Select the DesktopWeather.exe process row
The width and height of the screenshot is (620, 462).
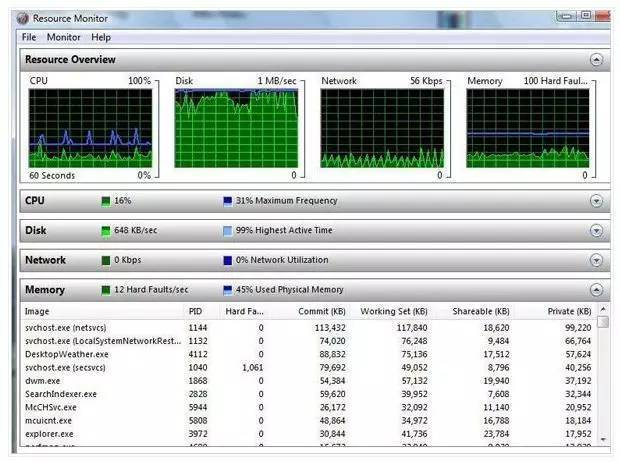pyautogui.click(x=67, y=353)
